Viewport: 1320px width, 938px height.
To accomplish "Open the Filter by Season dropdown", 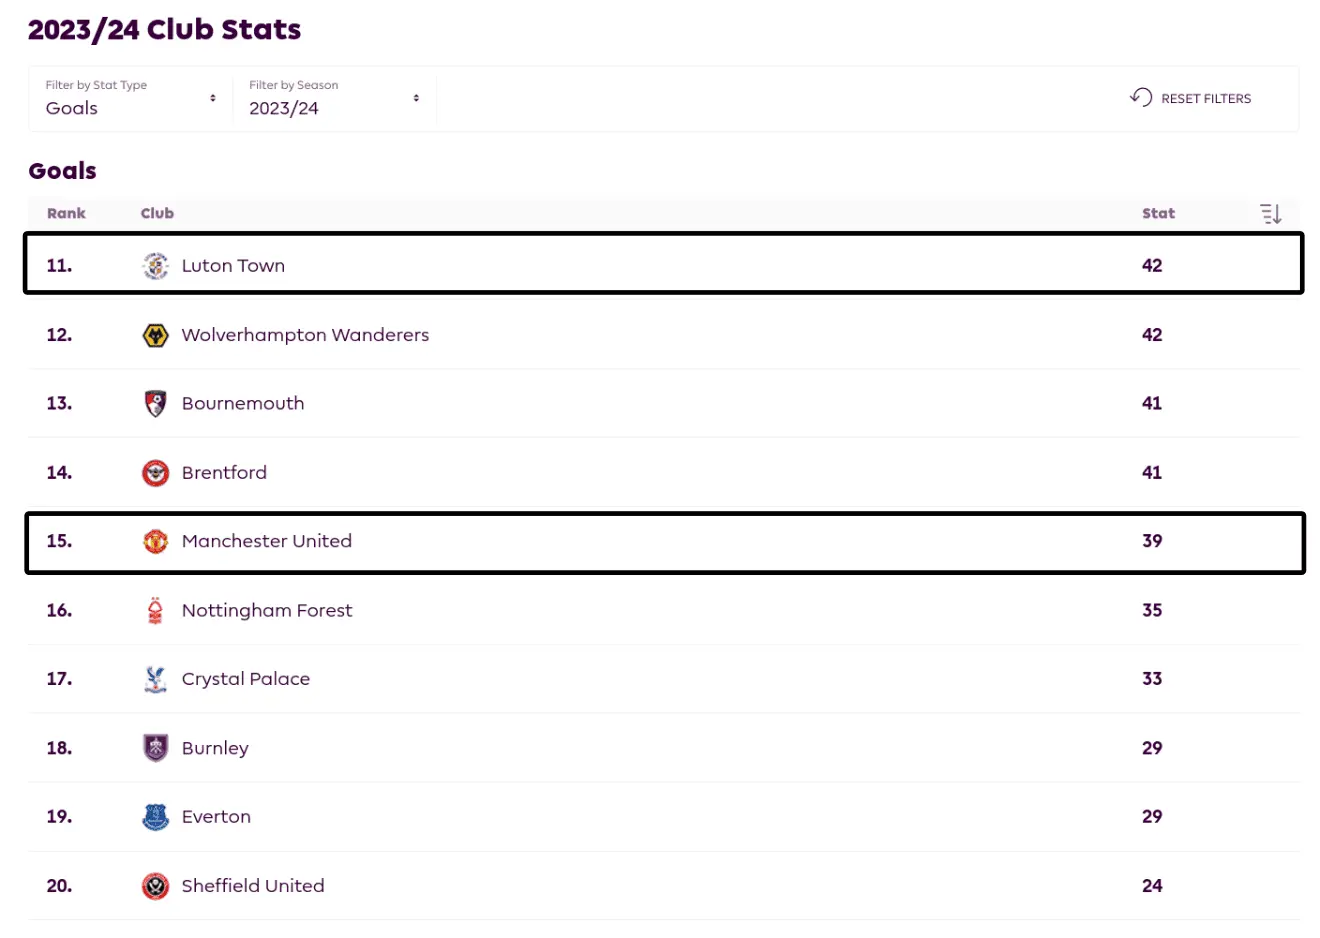I will [333, 98].
